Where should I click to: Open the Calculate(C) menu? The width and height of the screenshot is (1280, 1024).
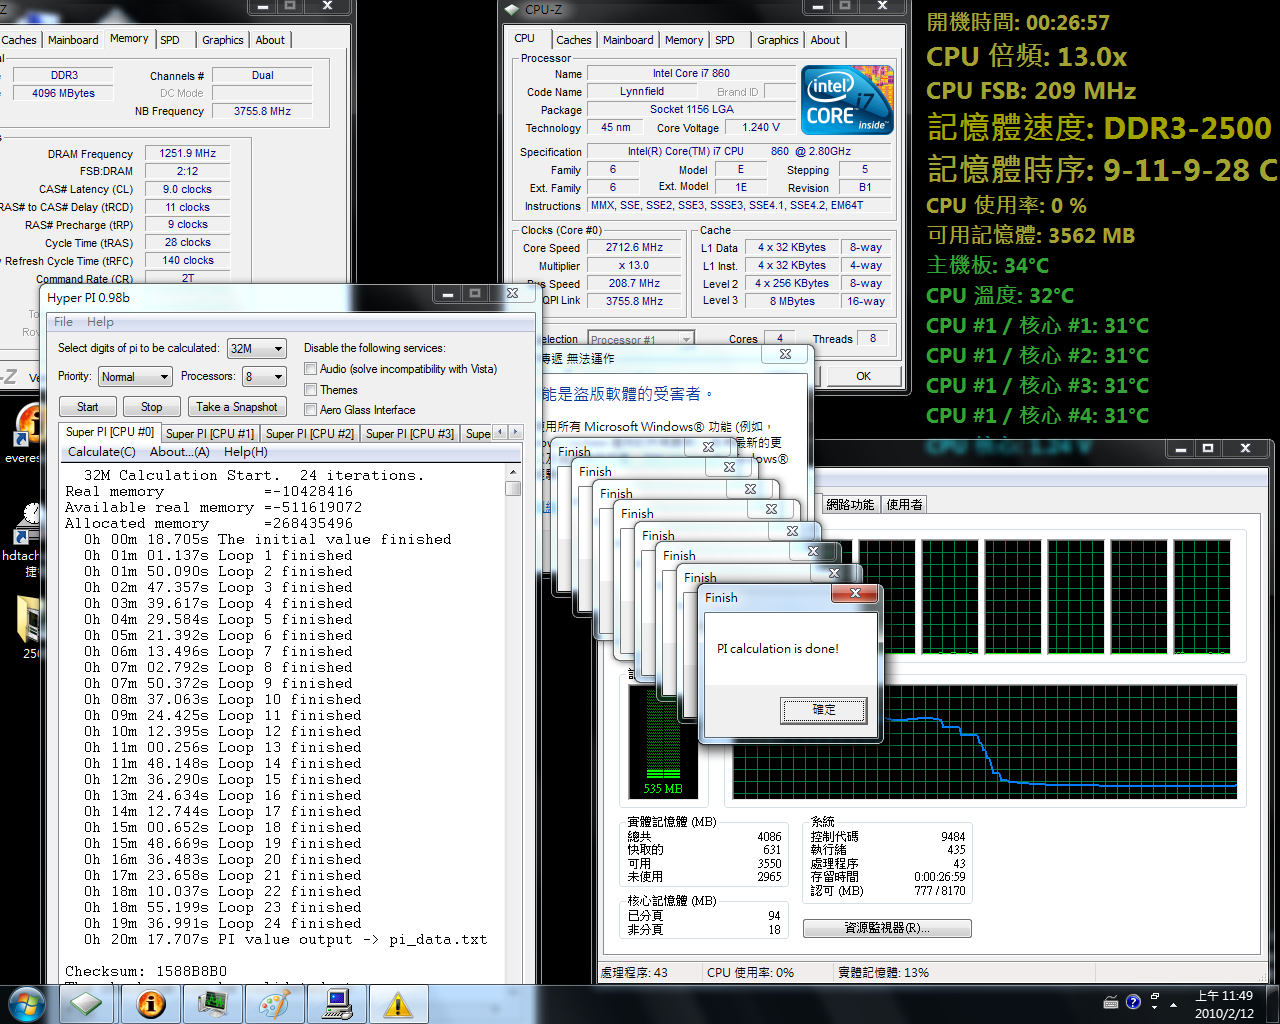(101, 452)
